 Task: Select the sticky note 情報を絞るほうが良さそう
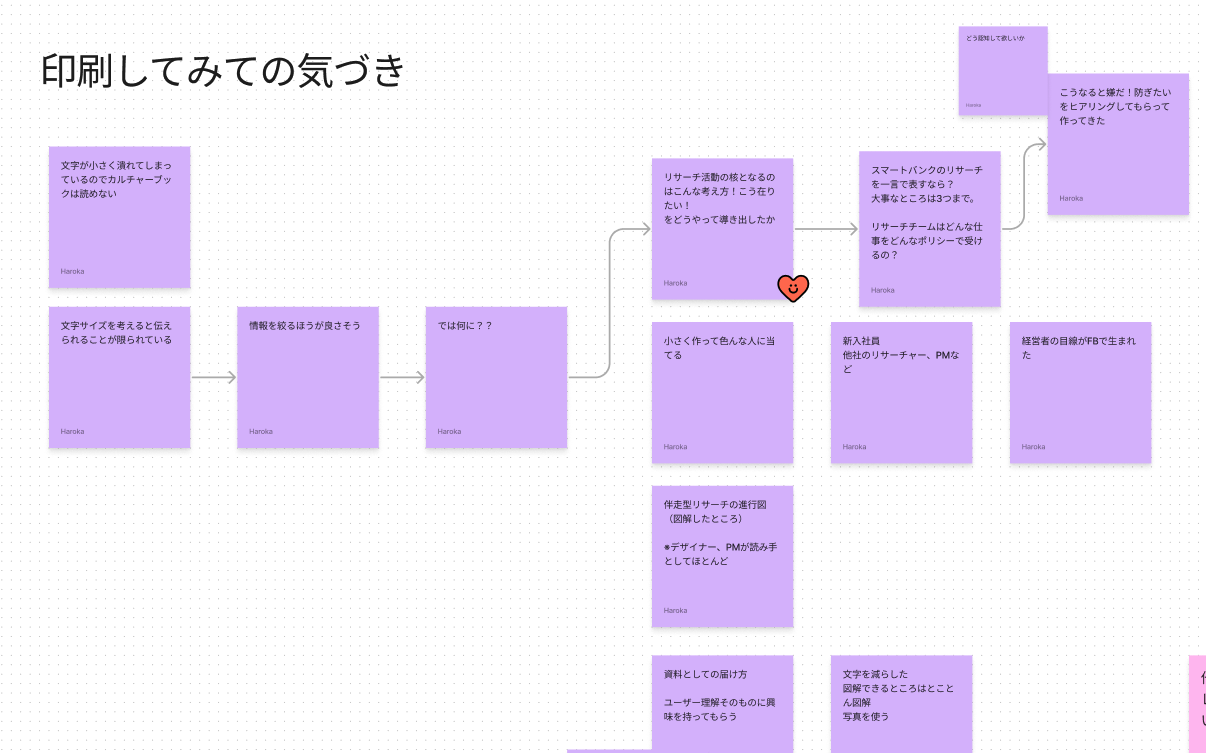[x=308, y=377]
